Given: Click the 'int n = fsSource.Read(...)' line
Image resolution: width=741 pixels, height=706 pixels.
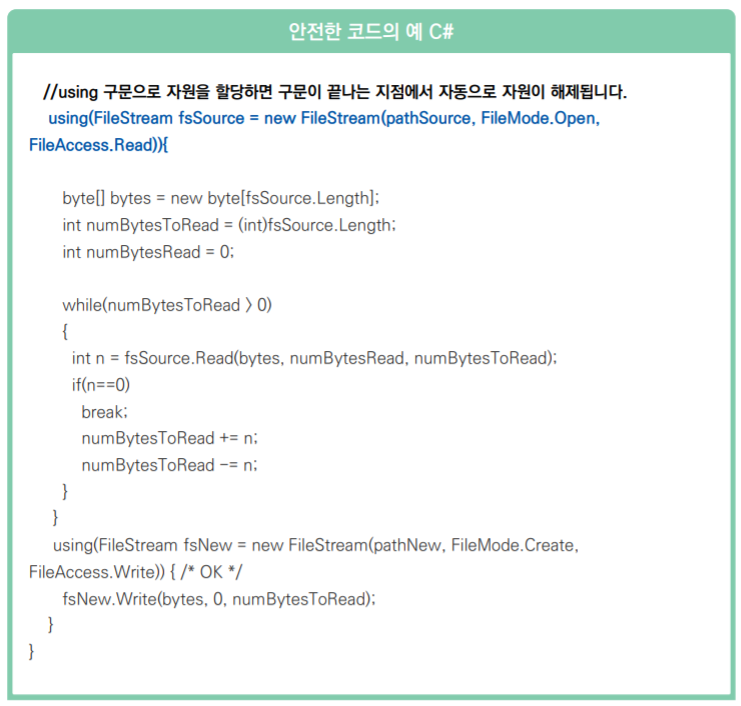Looking at the screenshot, I should coord(314,358).
